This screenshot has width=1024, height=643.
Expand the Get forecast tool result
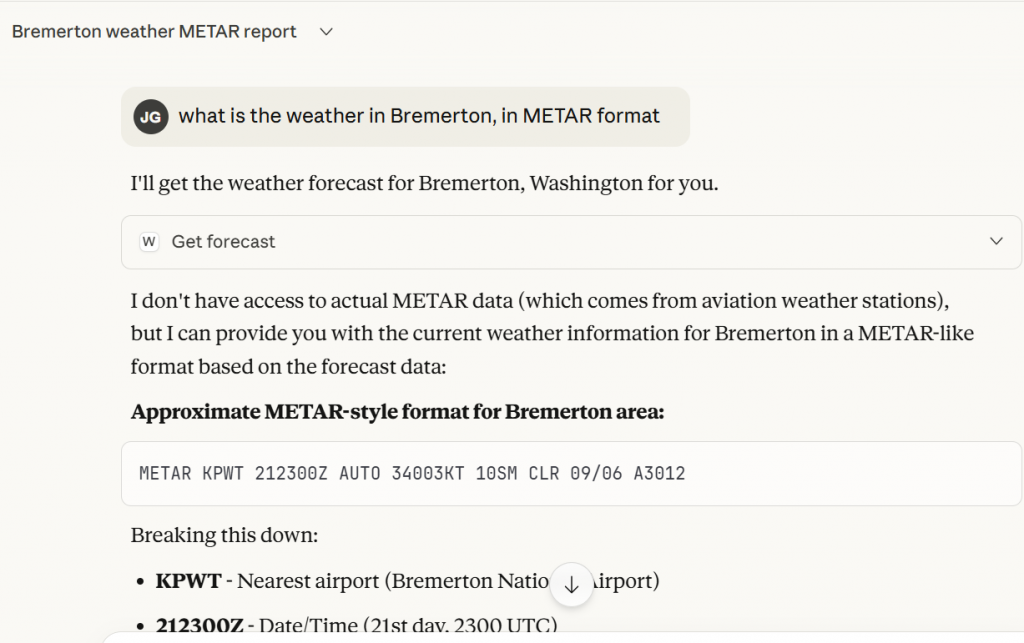coord(996,241)
